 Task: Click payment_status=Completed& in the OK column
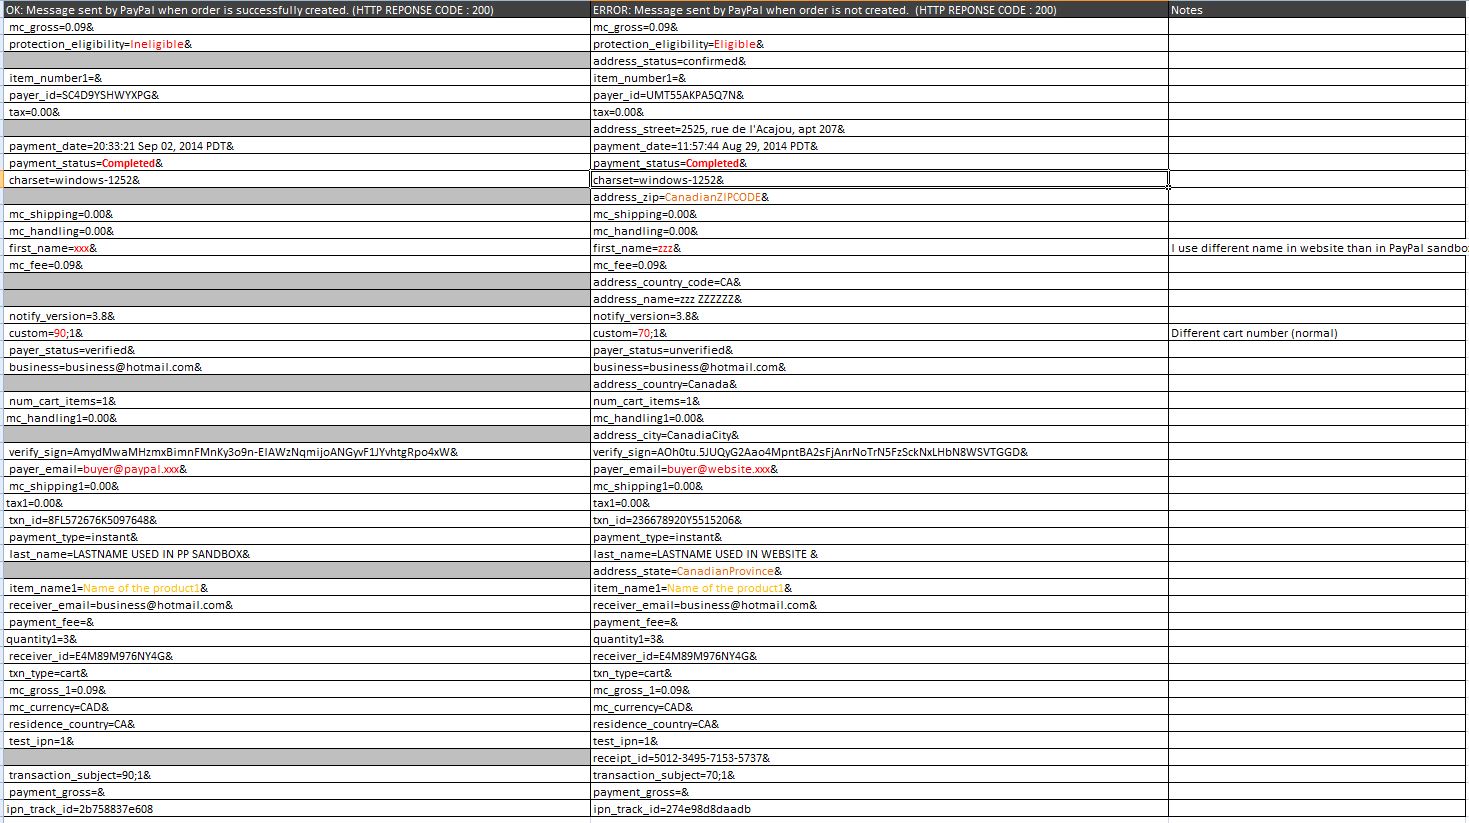click(297, 163)
